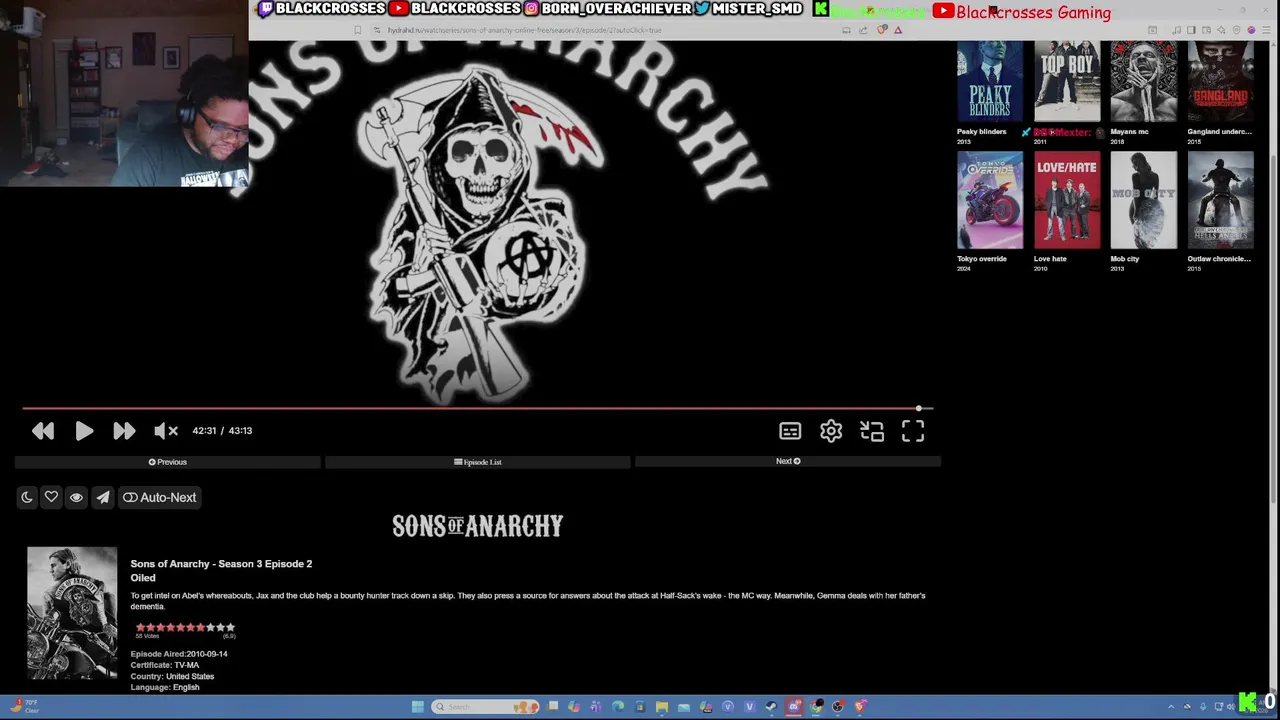This screenshot has width=1280, height=720.
Task: Click the 'Love hate' title text
Action: click(1050, 259)
